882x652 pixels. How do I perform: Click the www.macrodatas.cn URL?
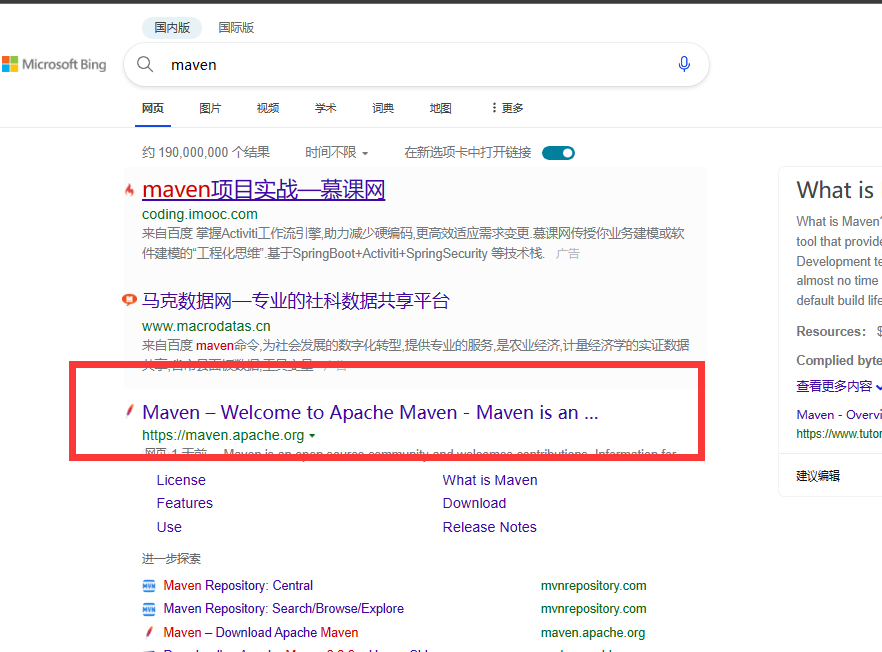[x=206, y=326]
